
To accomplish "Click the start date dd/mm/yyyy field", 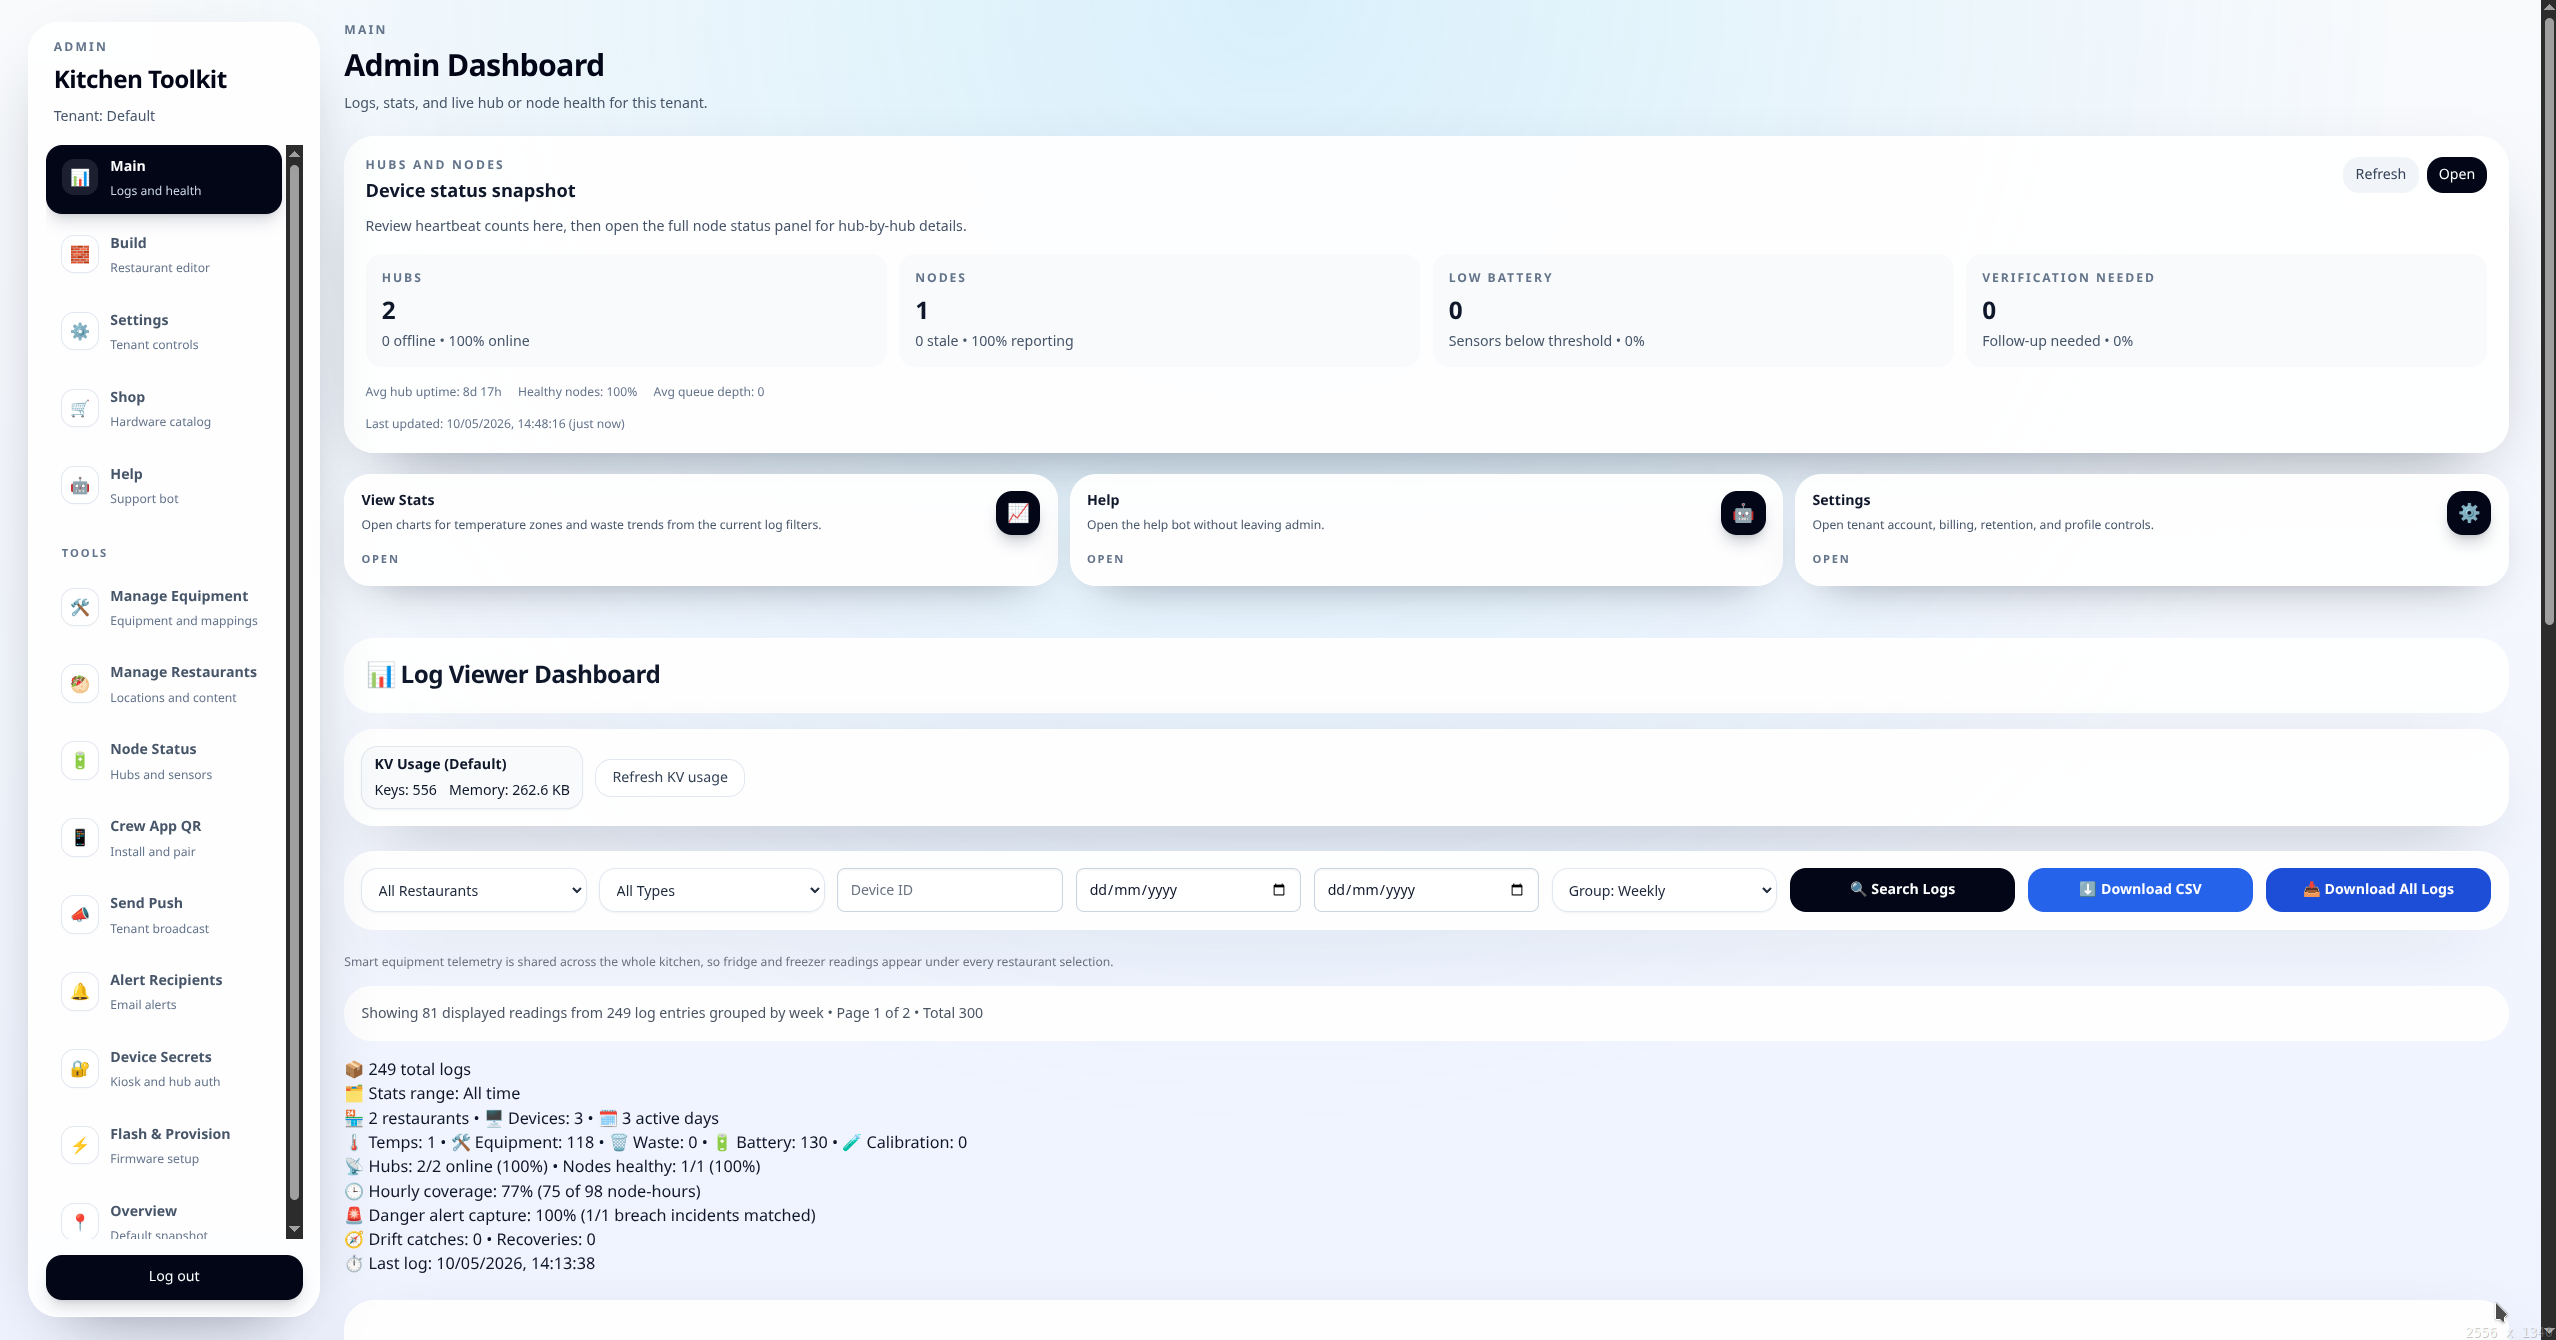I will 1188,890.
